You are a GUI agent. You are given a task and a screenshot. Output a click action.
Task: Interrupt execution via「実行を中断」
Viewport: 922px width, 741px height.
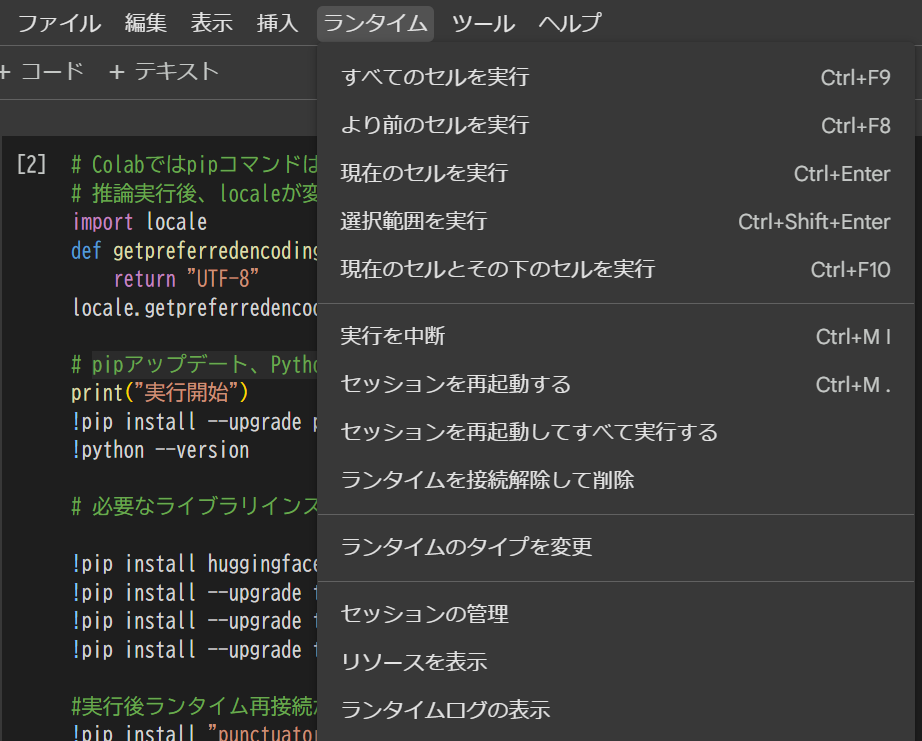click(x=390, y=337)
